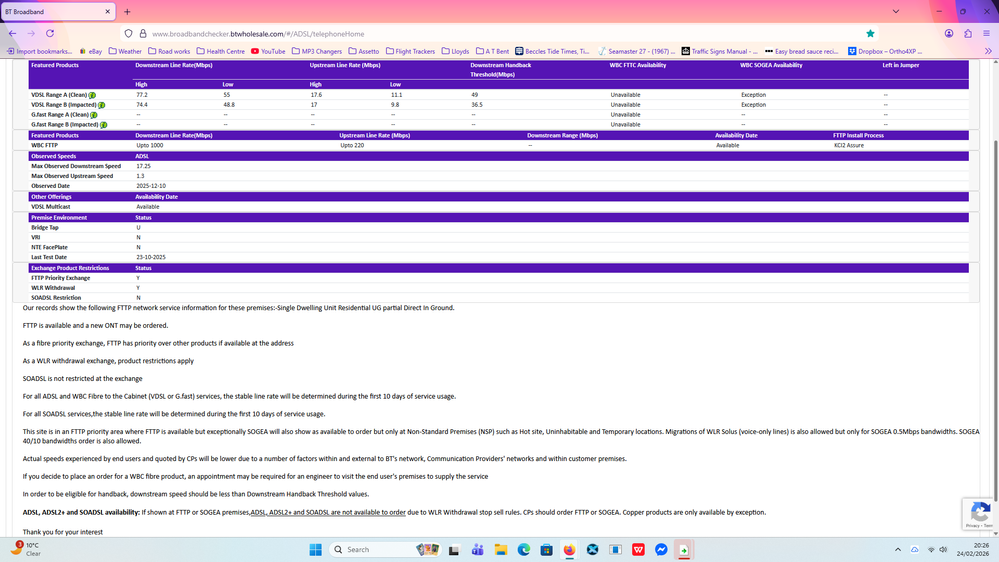This screenshot has width=999, height=562.
Task: Click the Observed Date value 2025-12-10
Action: 151,186
